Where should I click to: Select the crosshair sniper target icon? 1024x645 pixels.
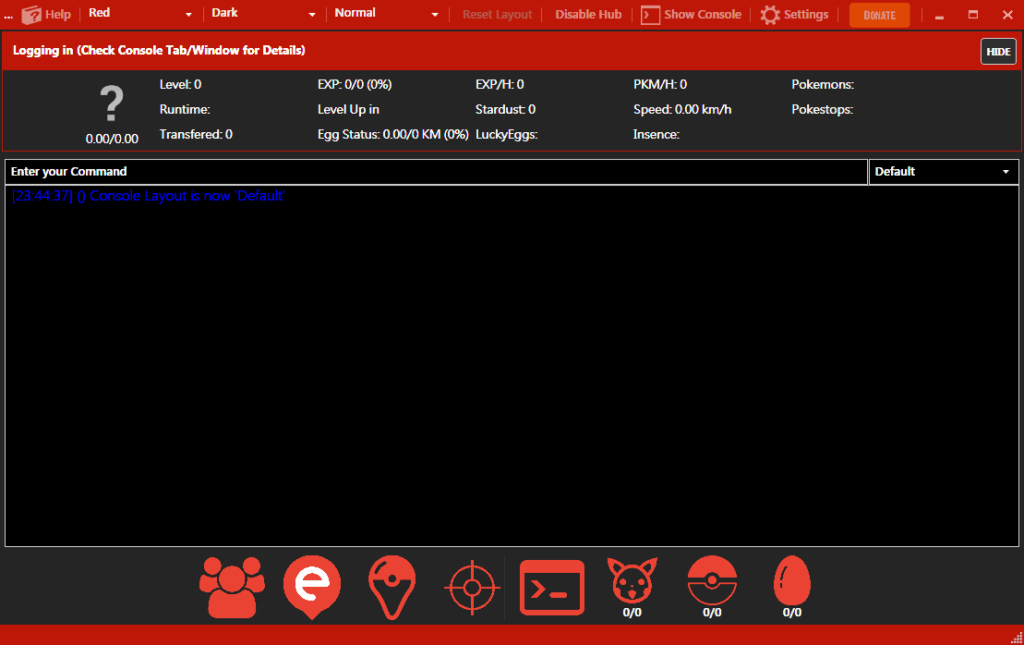click(x=470, y=587)
